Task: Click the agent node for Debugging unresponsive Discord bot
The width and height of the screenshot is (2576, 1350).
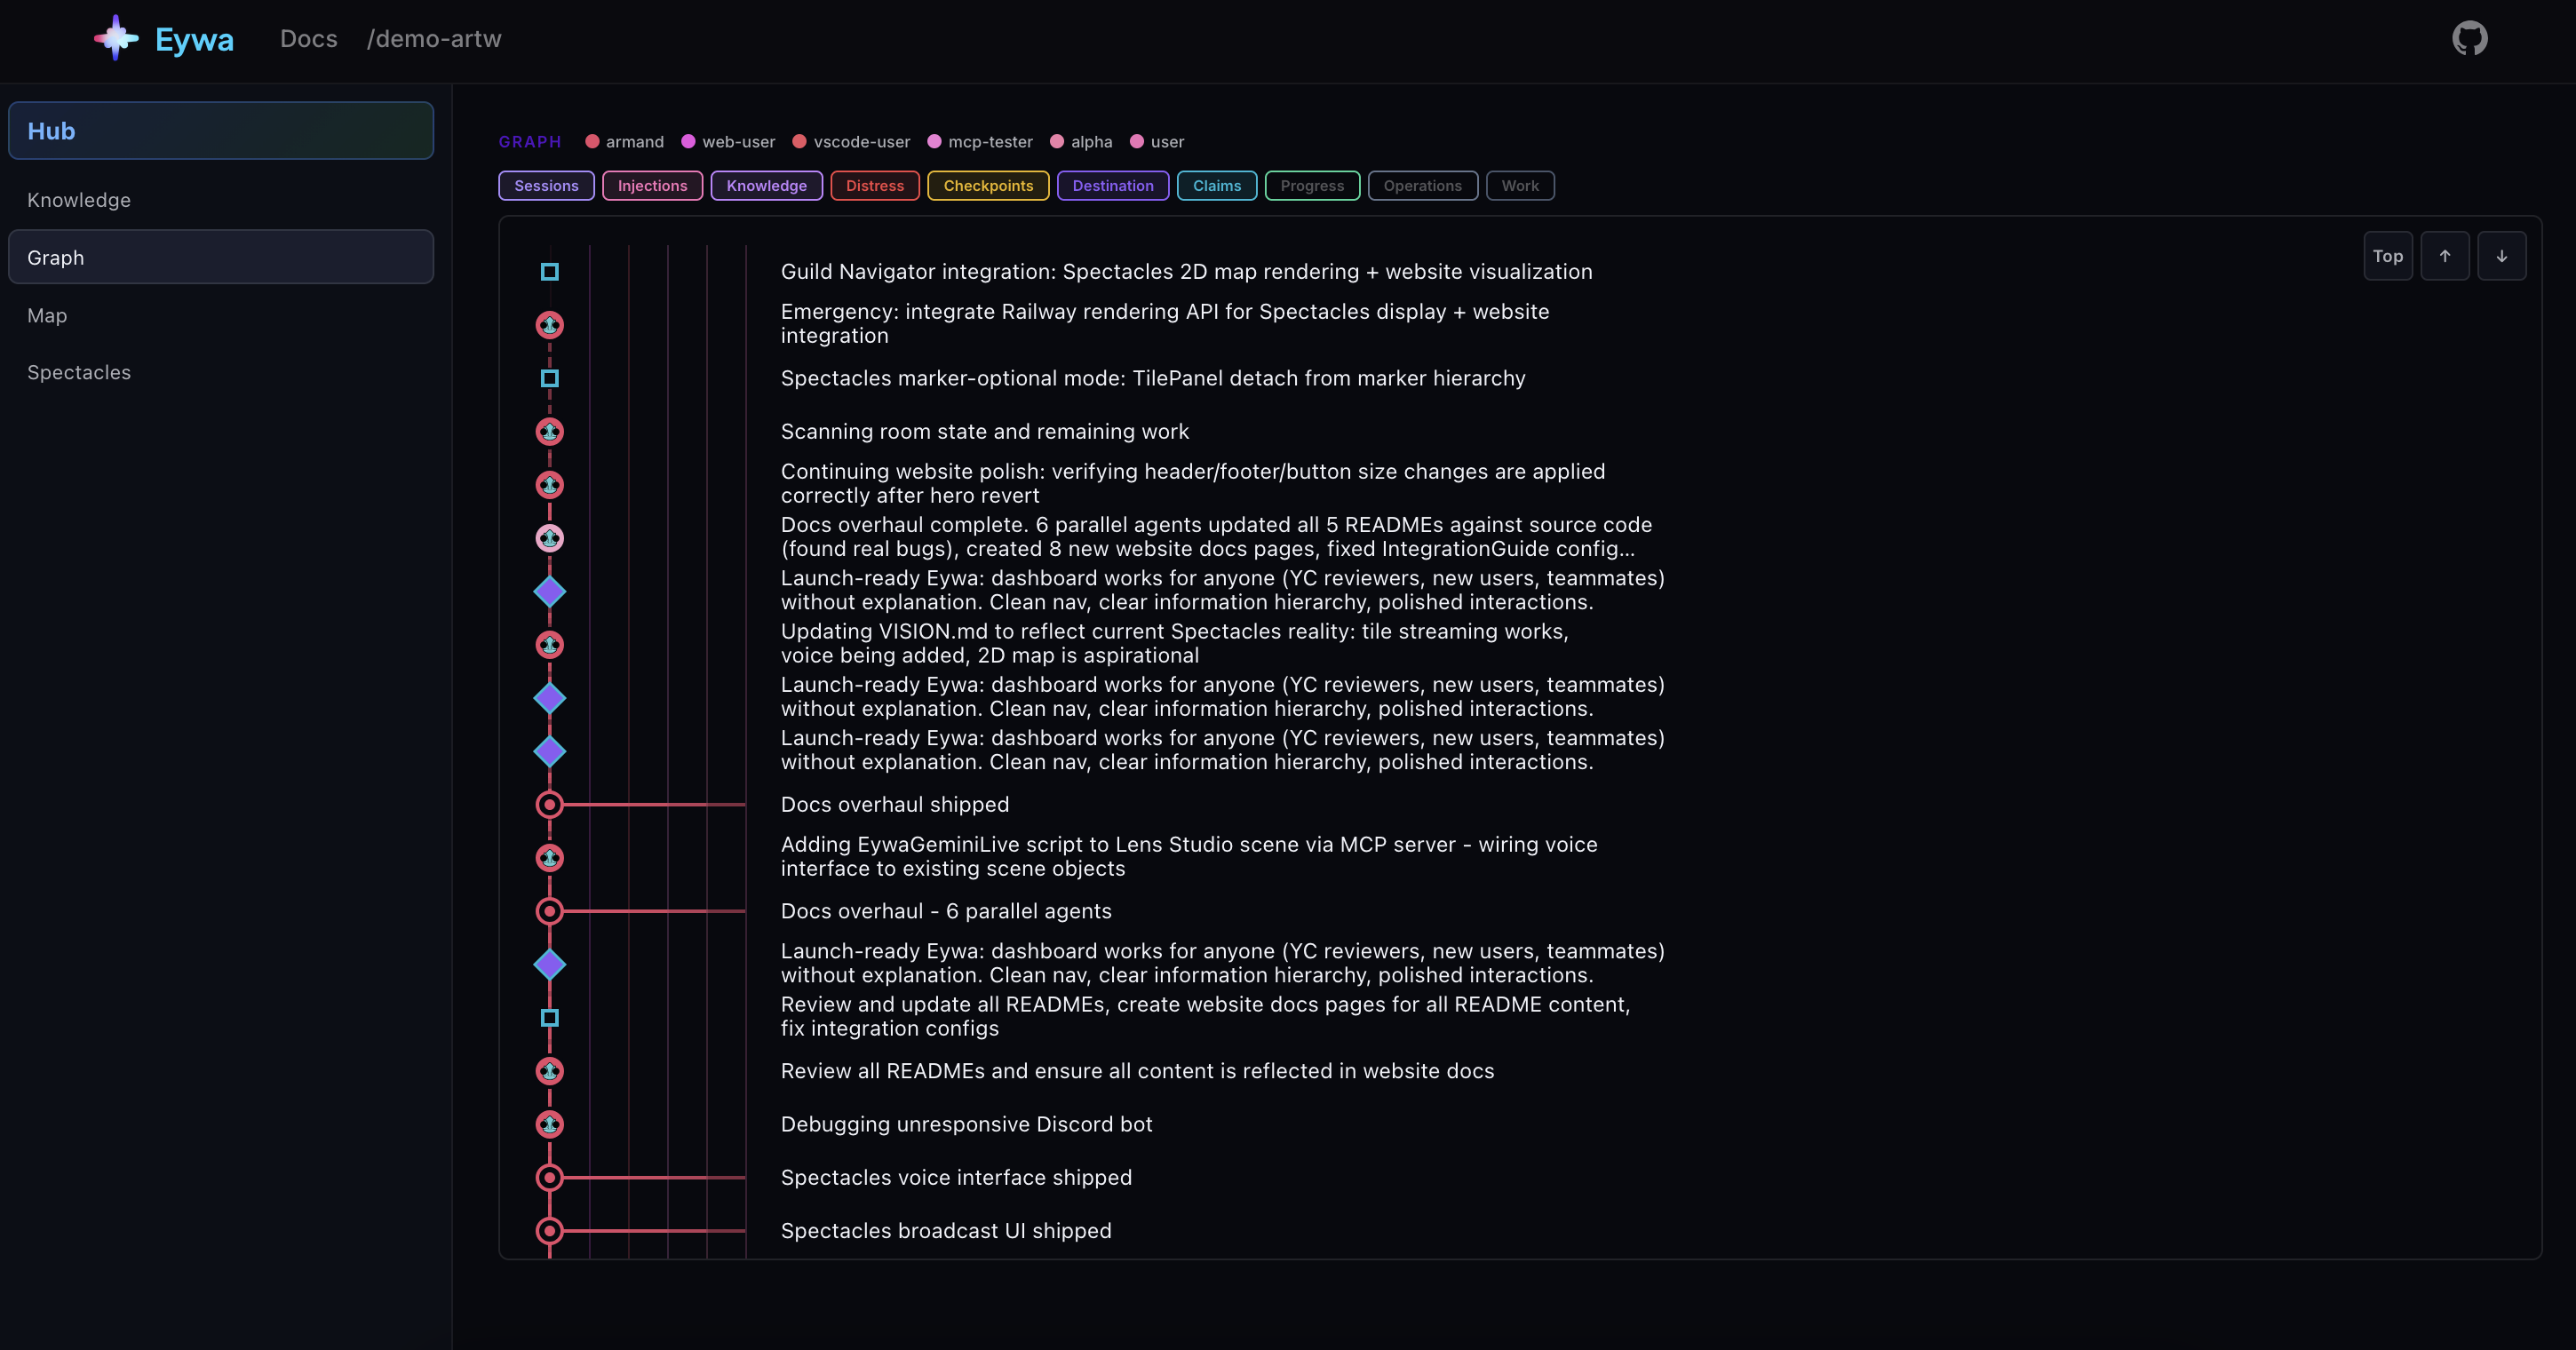Action: [x=549, y=1125]
